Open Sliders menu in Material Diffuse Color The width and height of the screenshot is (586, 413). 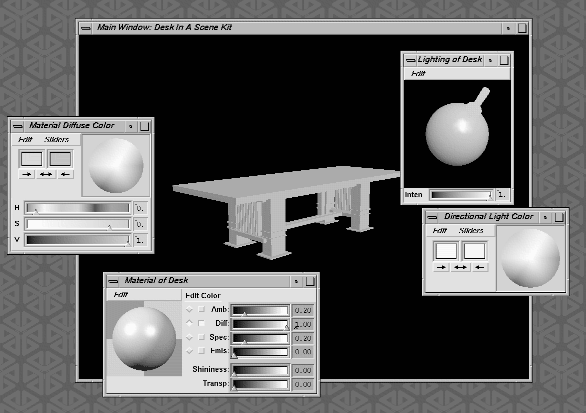[x=57, y=139]
